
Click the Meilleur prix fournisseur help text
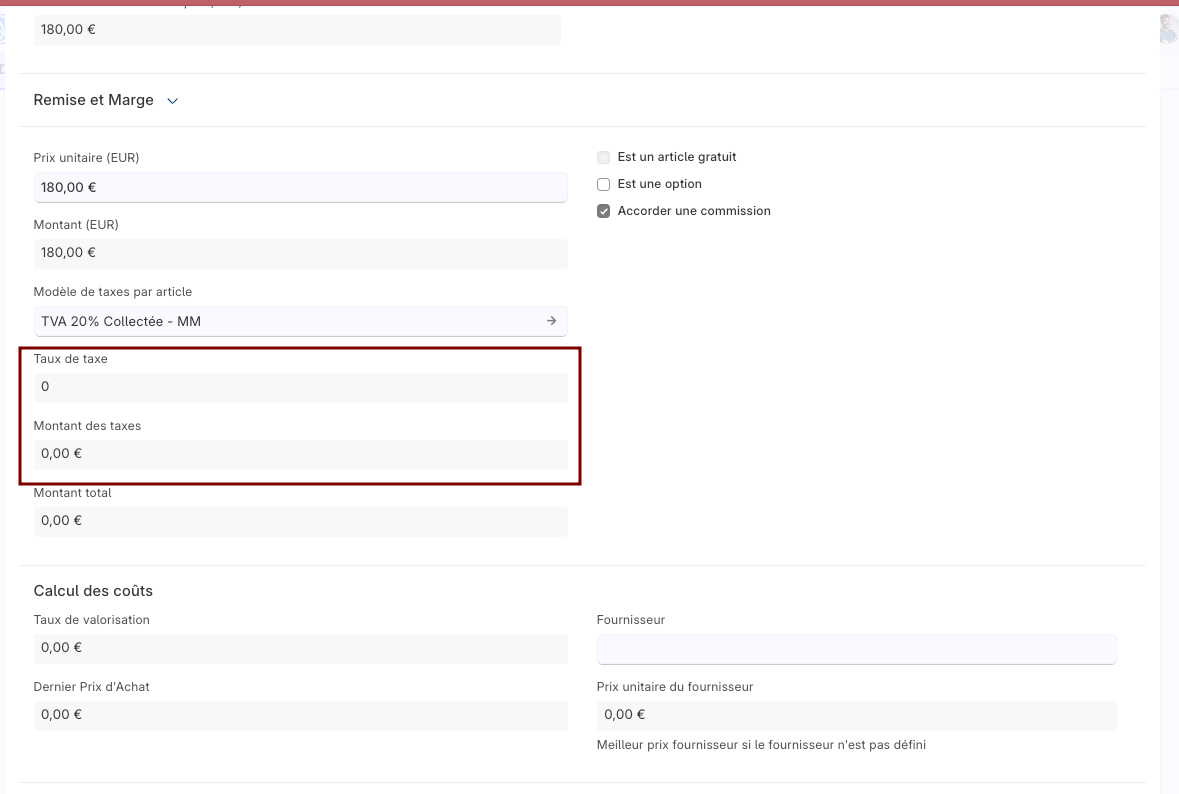tap(760, 745)
